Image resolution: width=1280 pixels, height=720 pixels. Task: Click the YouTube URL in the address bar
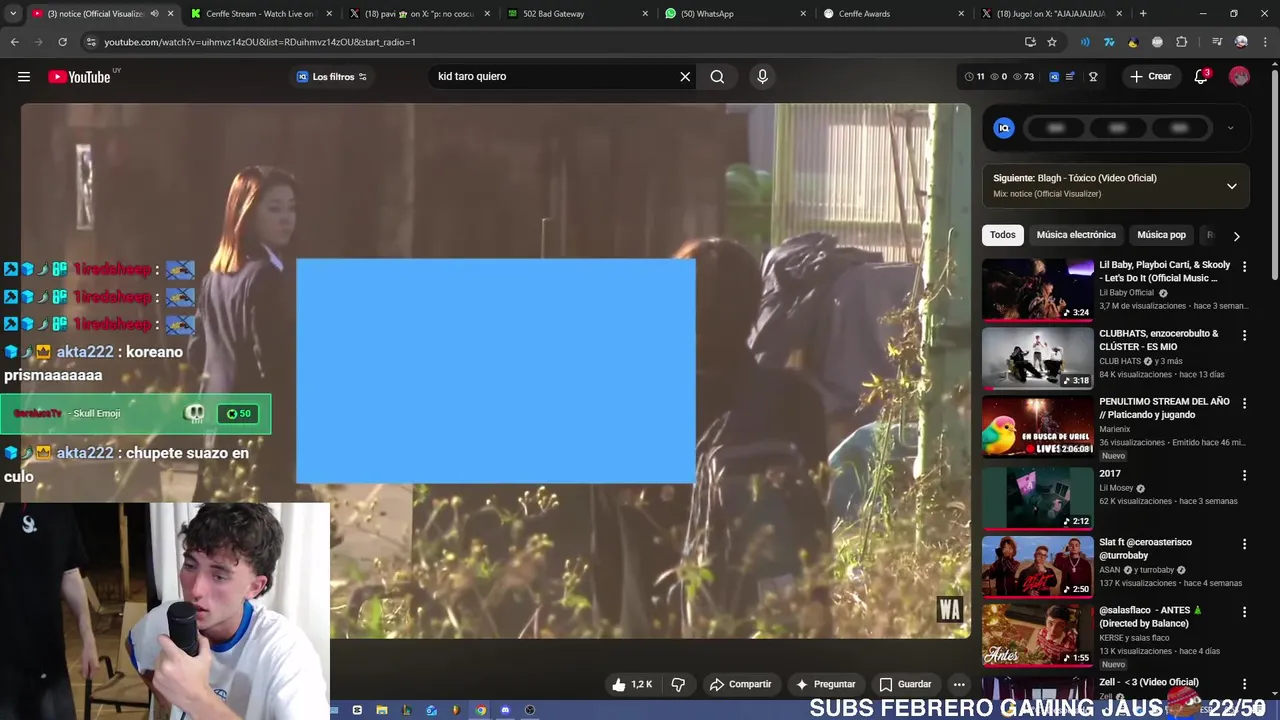pos(260,42)
